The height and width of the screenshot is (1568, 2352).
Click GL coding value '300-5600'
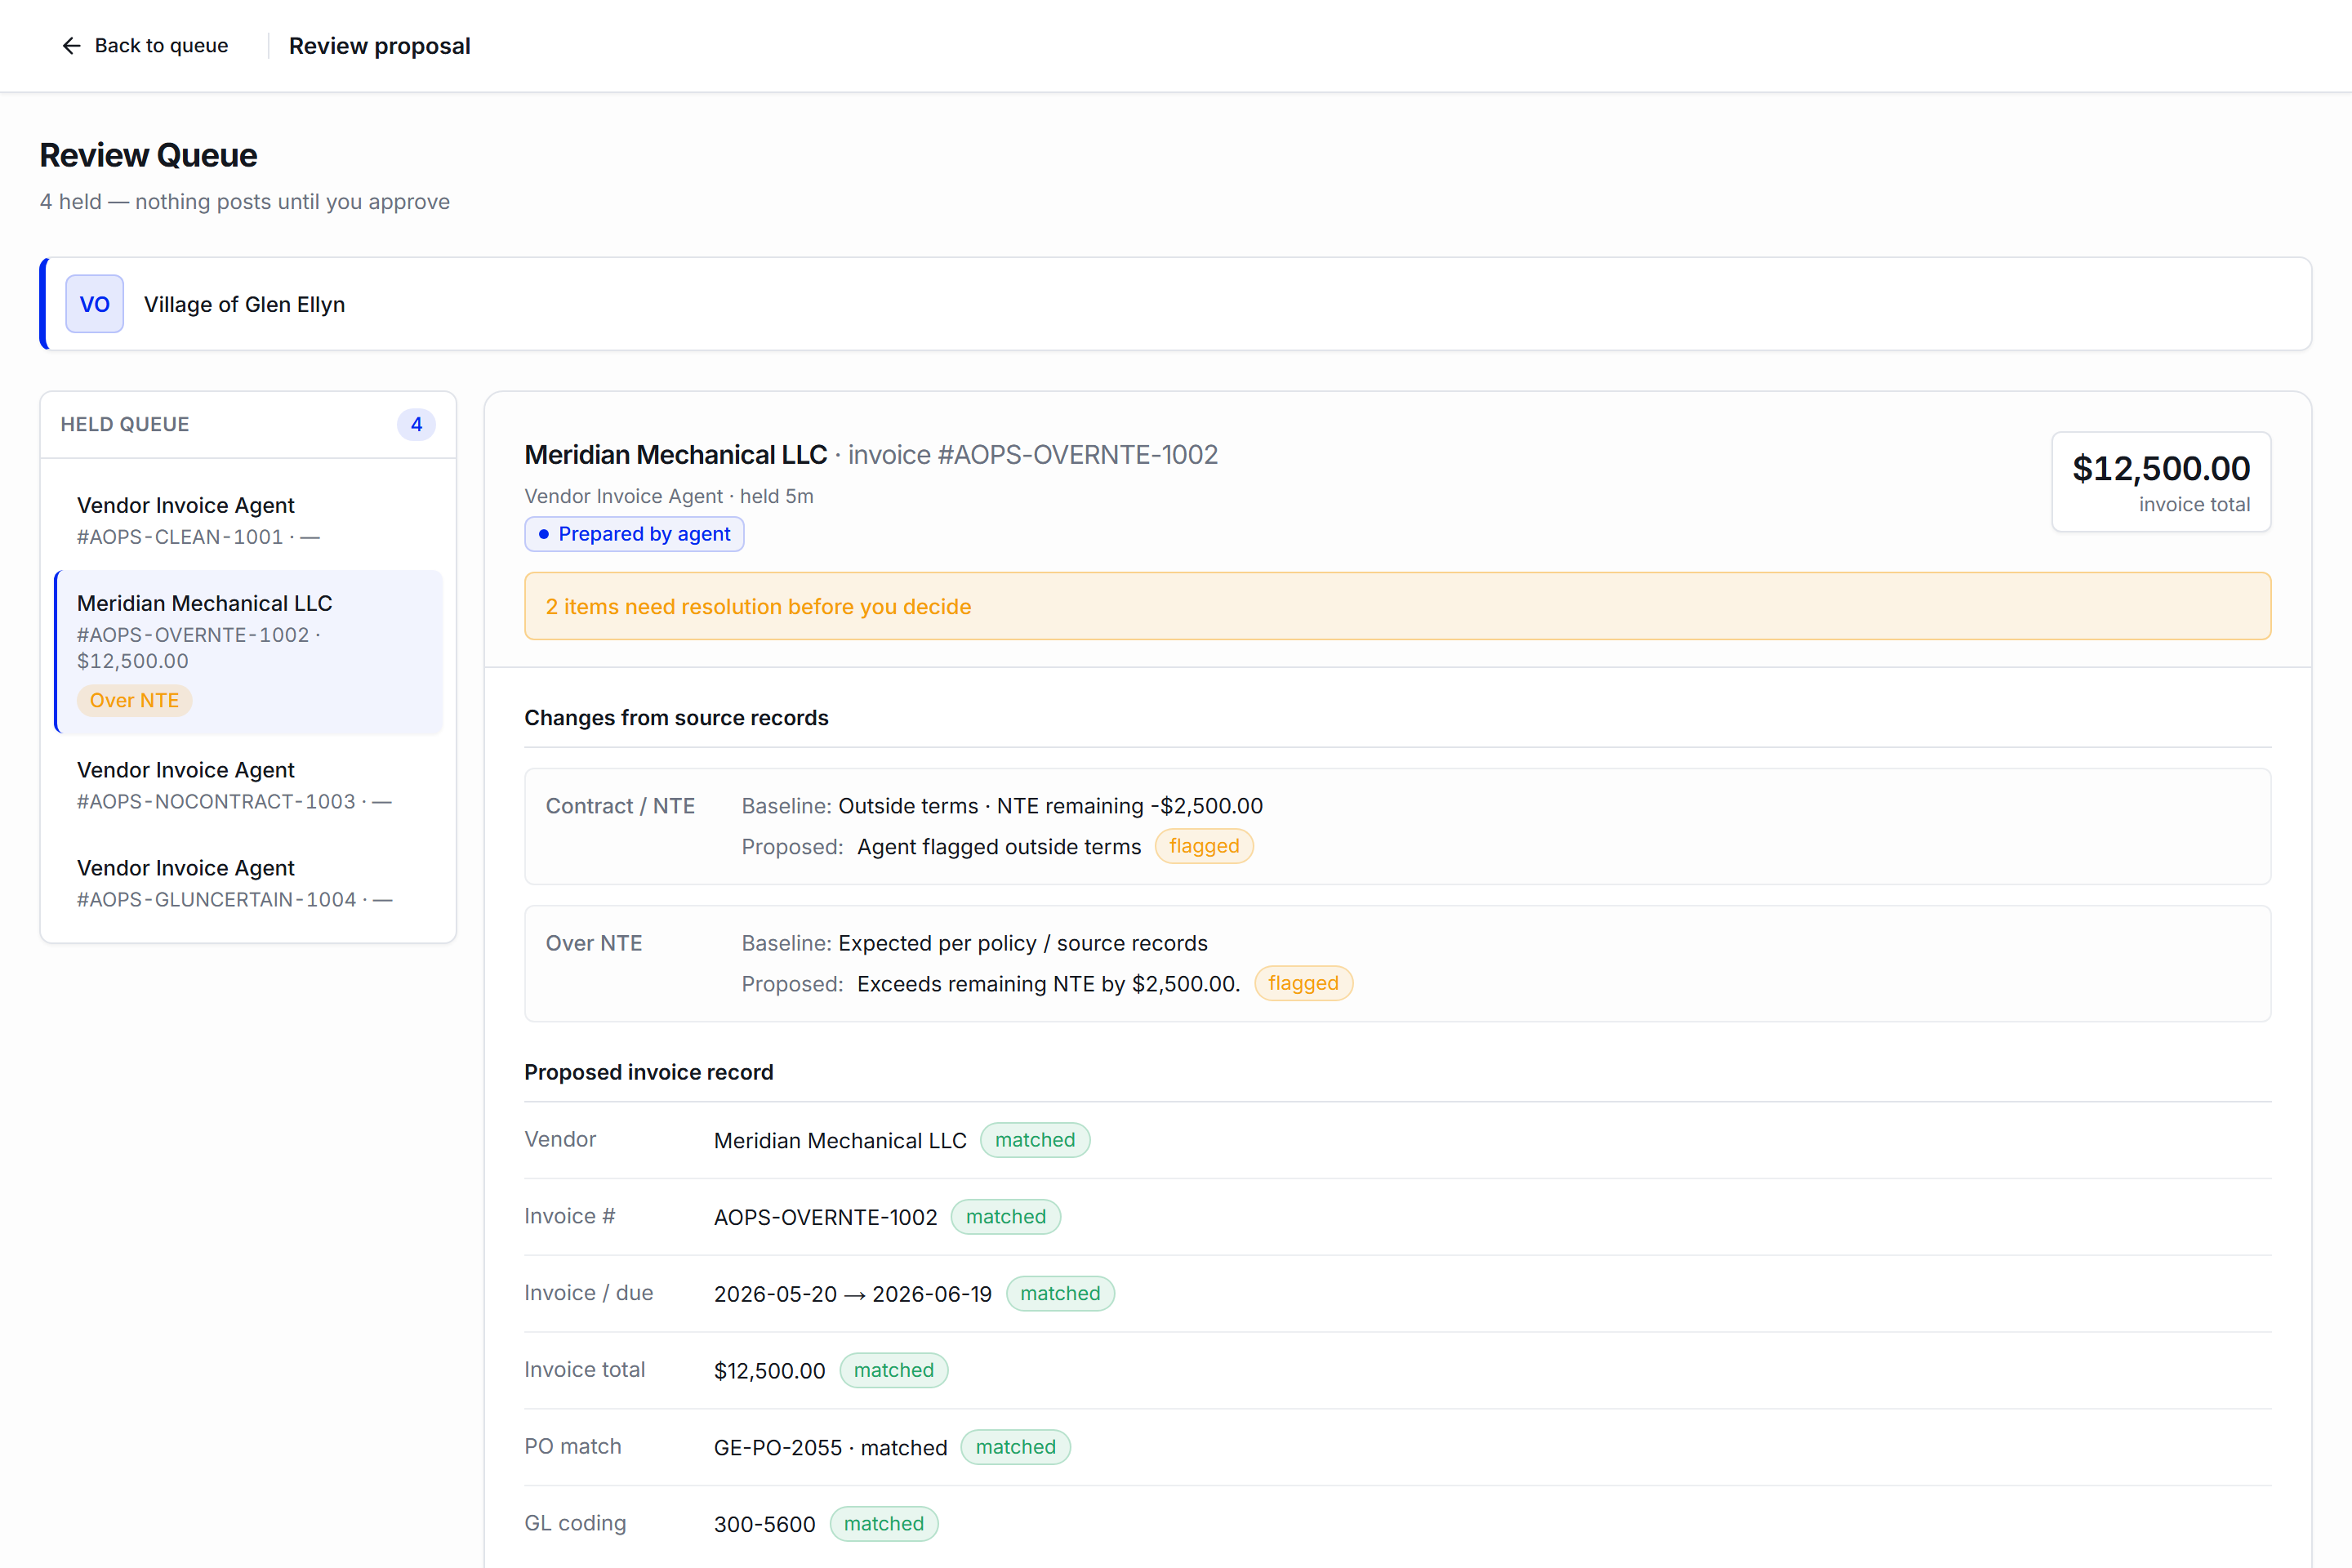coord(765,1524)
